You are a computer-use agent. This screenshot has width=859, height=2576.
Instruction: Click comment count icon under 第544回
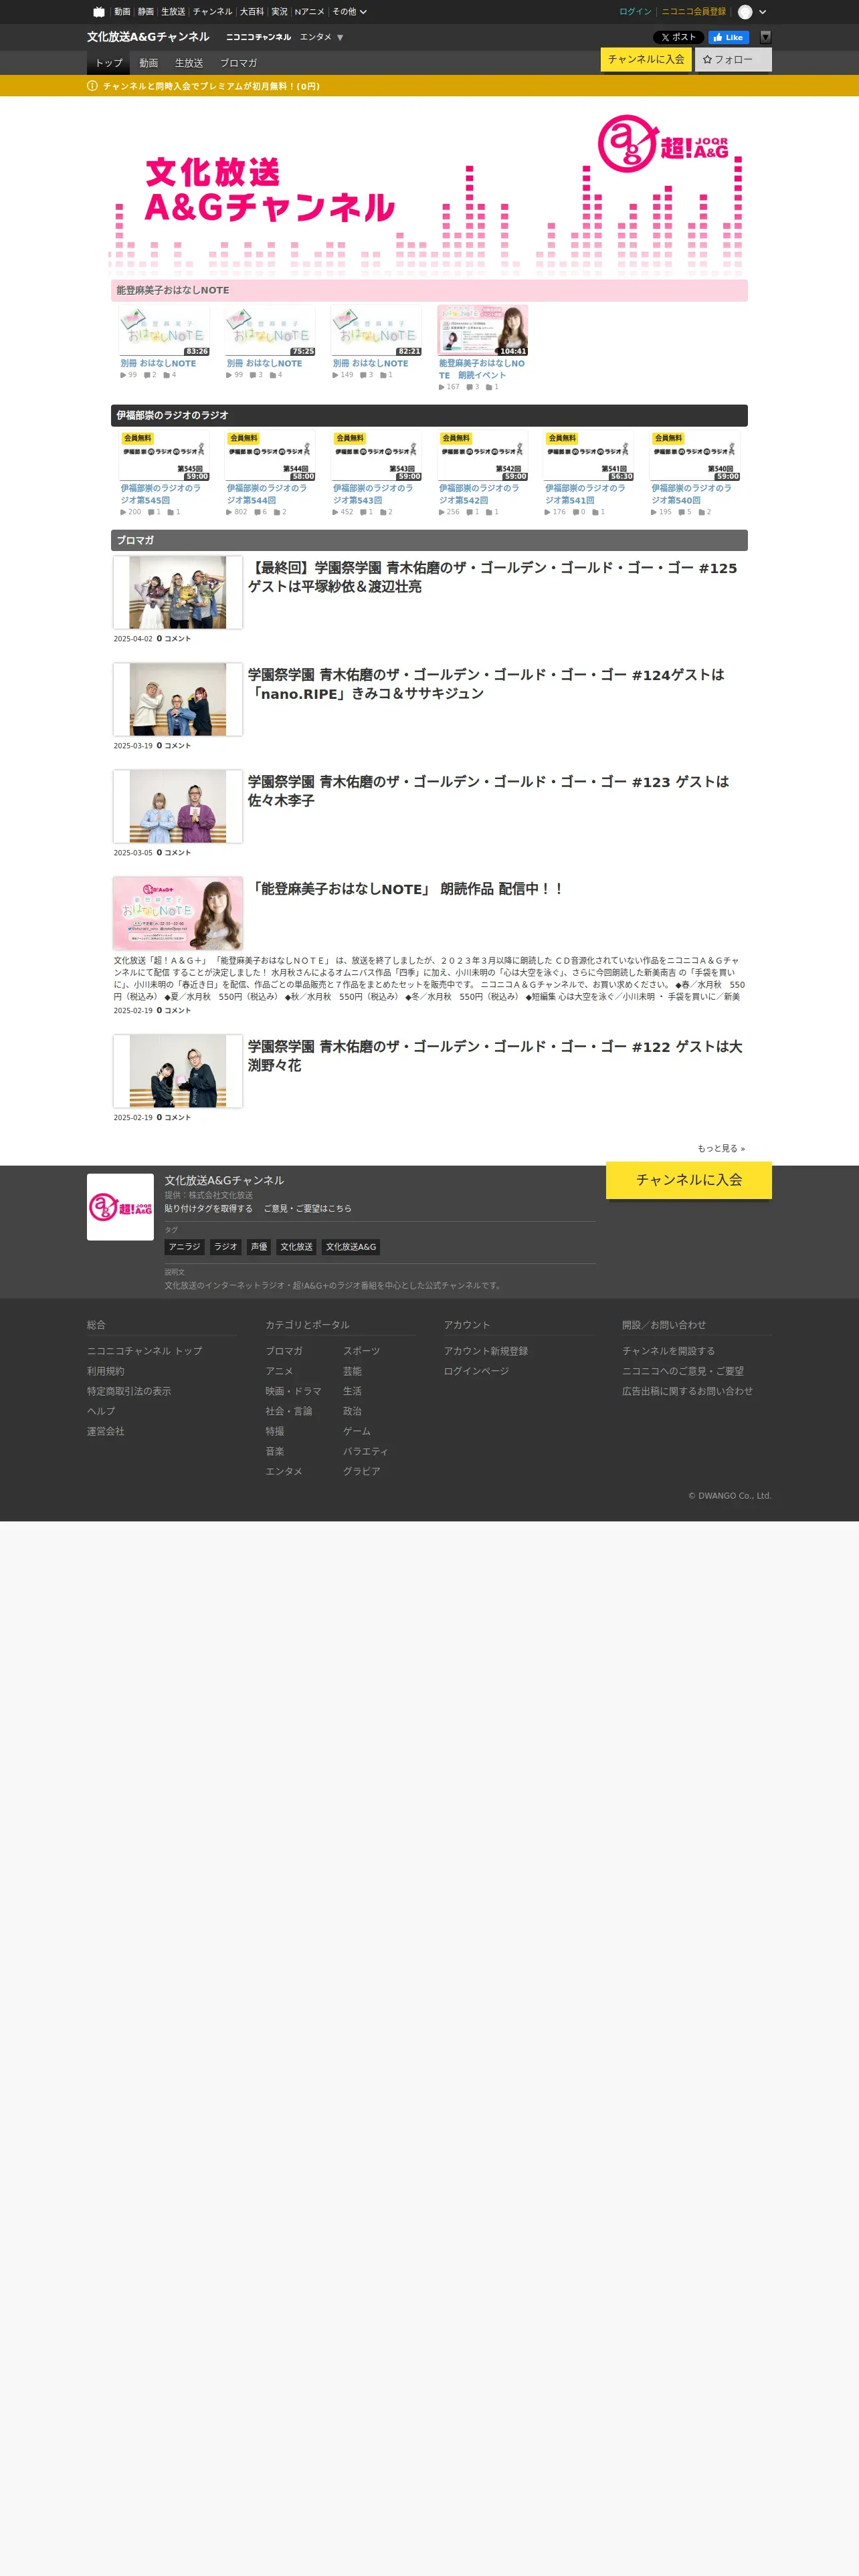tap(257, 512)
